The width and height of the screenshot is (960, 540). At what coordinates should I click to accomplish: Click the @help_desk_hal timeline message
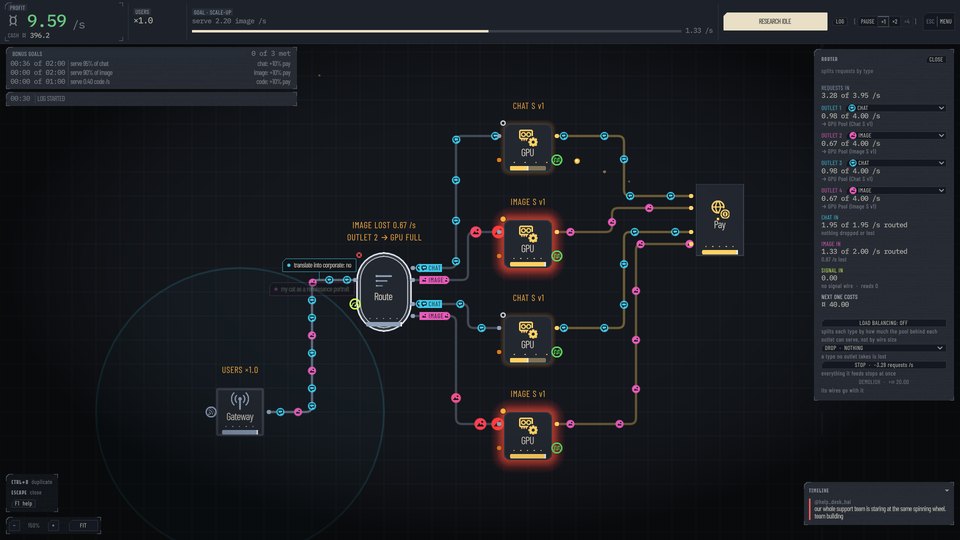(879, 509)
